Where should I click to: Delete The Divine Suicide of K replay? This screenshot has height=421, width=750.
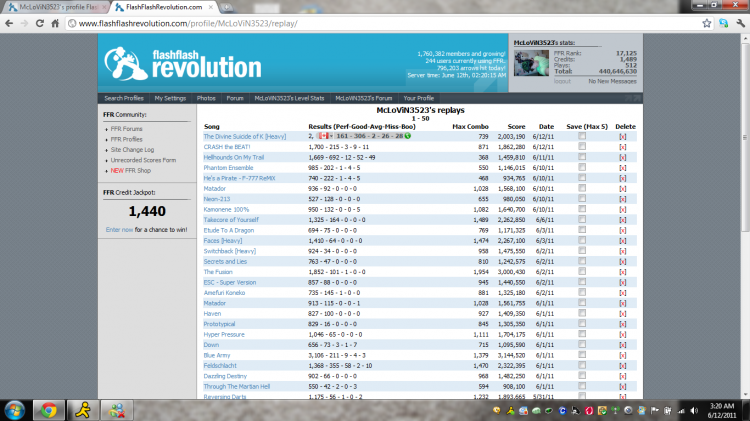pyautogui.click(x=622, y=136)
